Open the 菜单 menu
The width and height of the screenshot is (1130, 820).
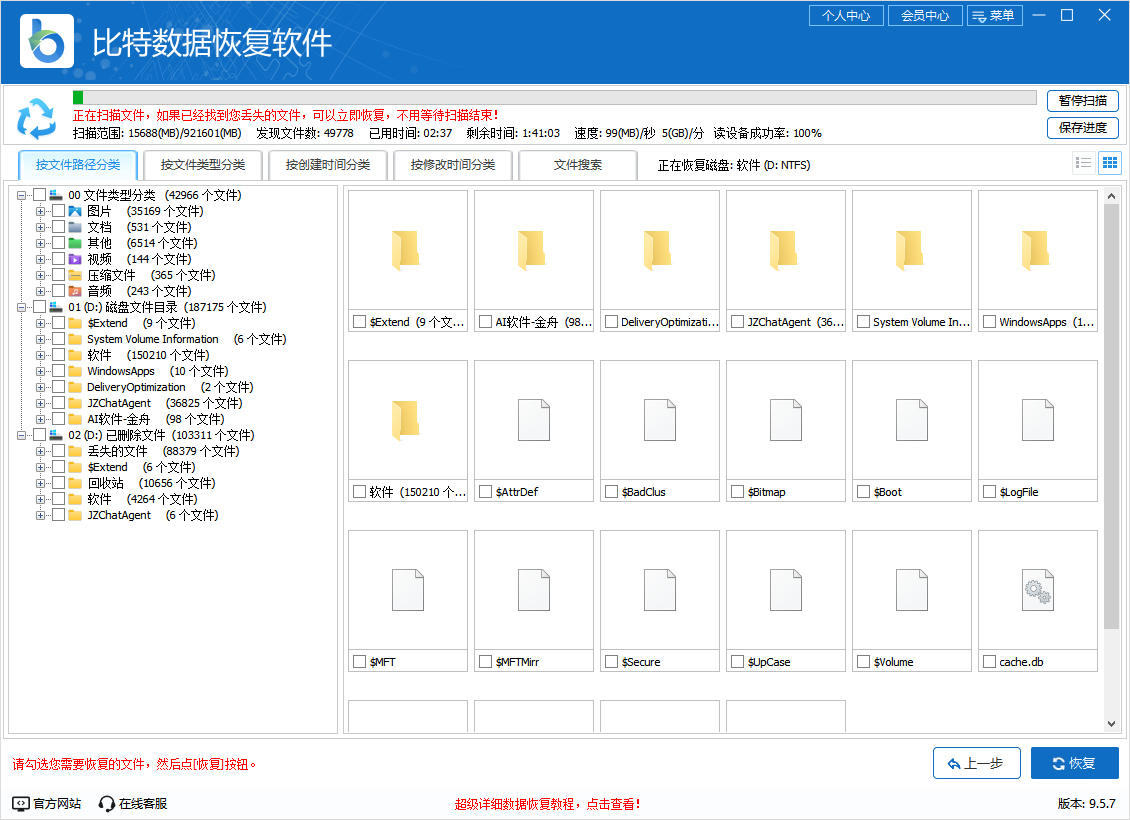click(995, 15)
